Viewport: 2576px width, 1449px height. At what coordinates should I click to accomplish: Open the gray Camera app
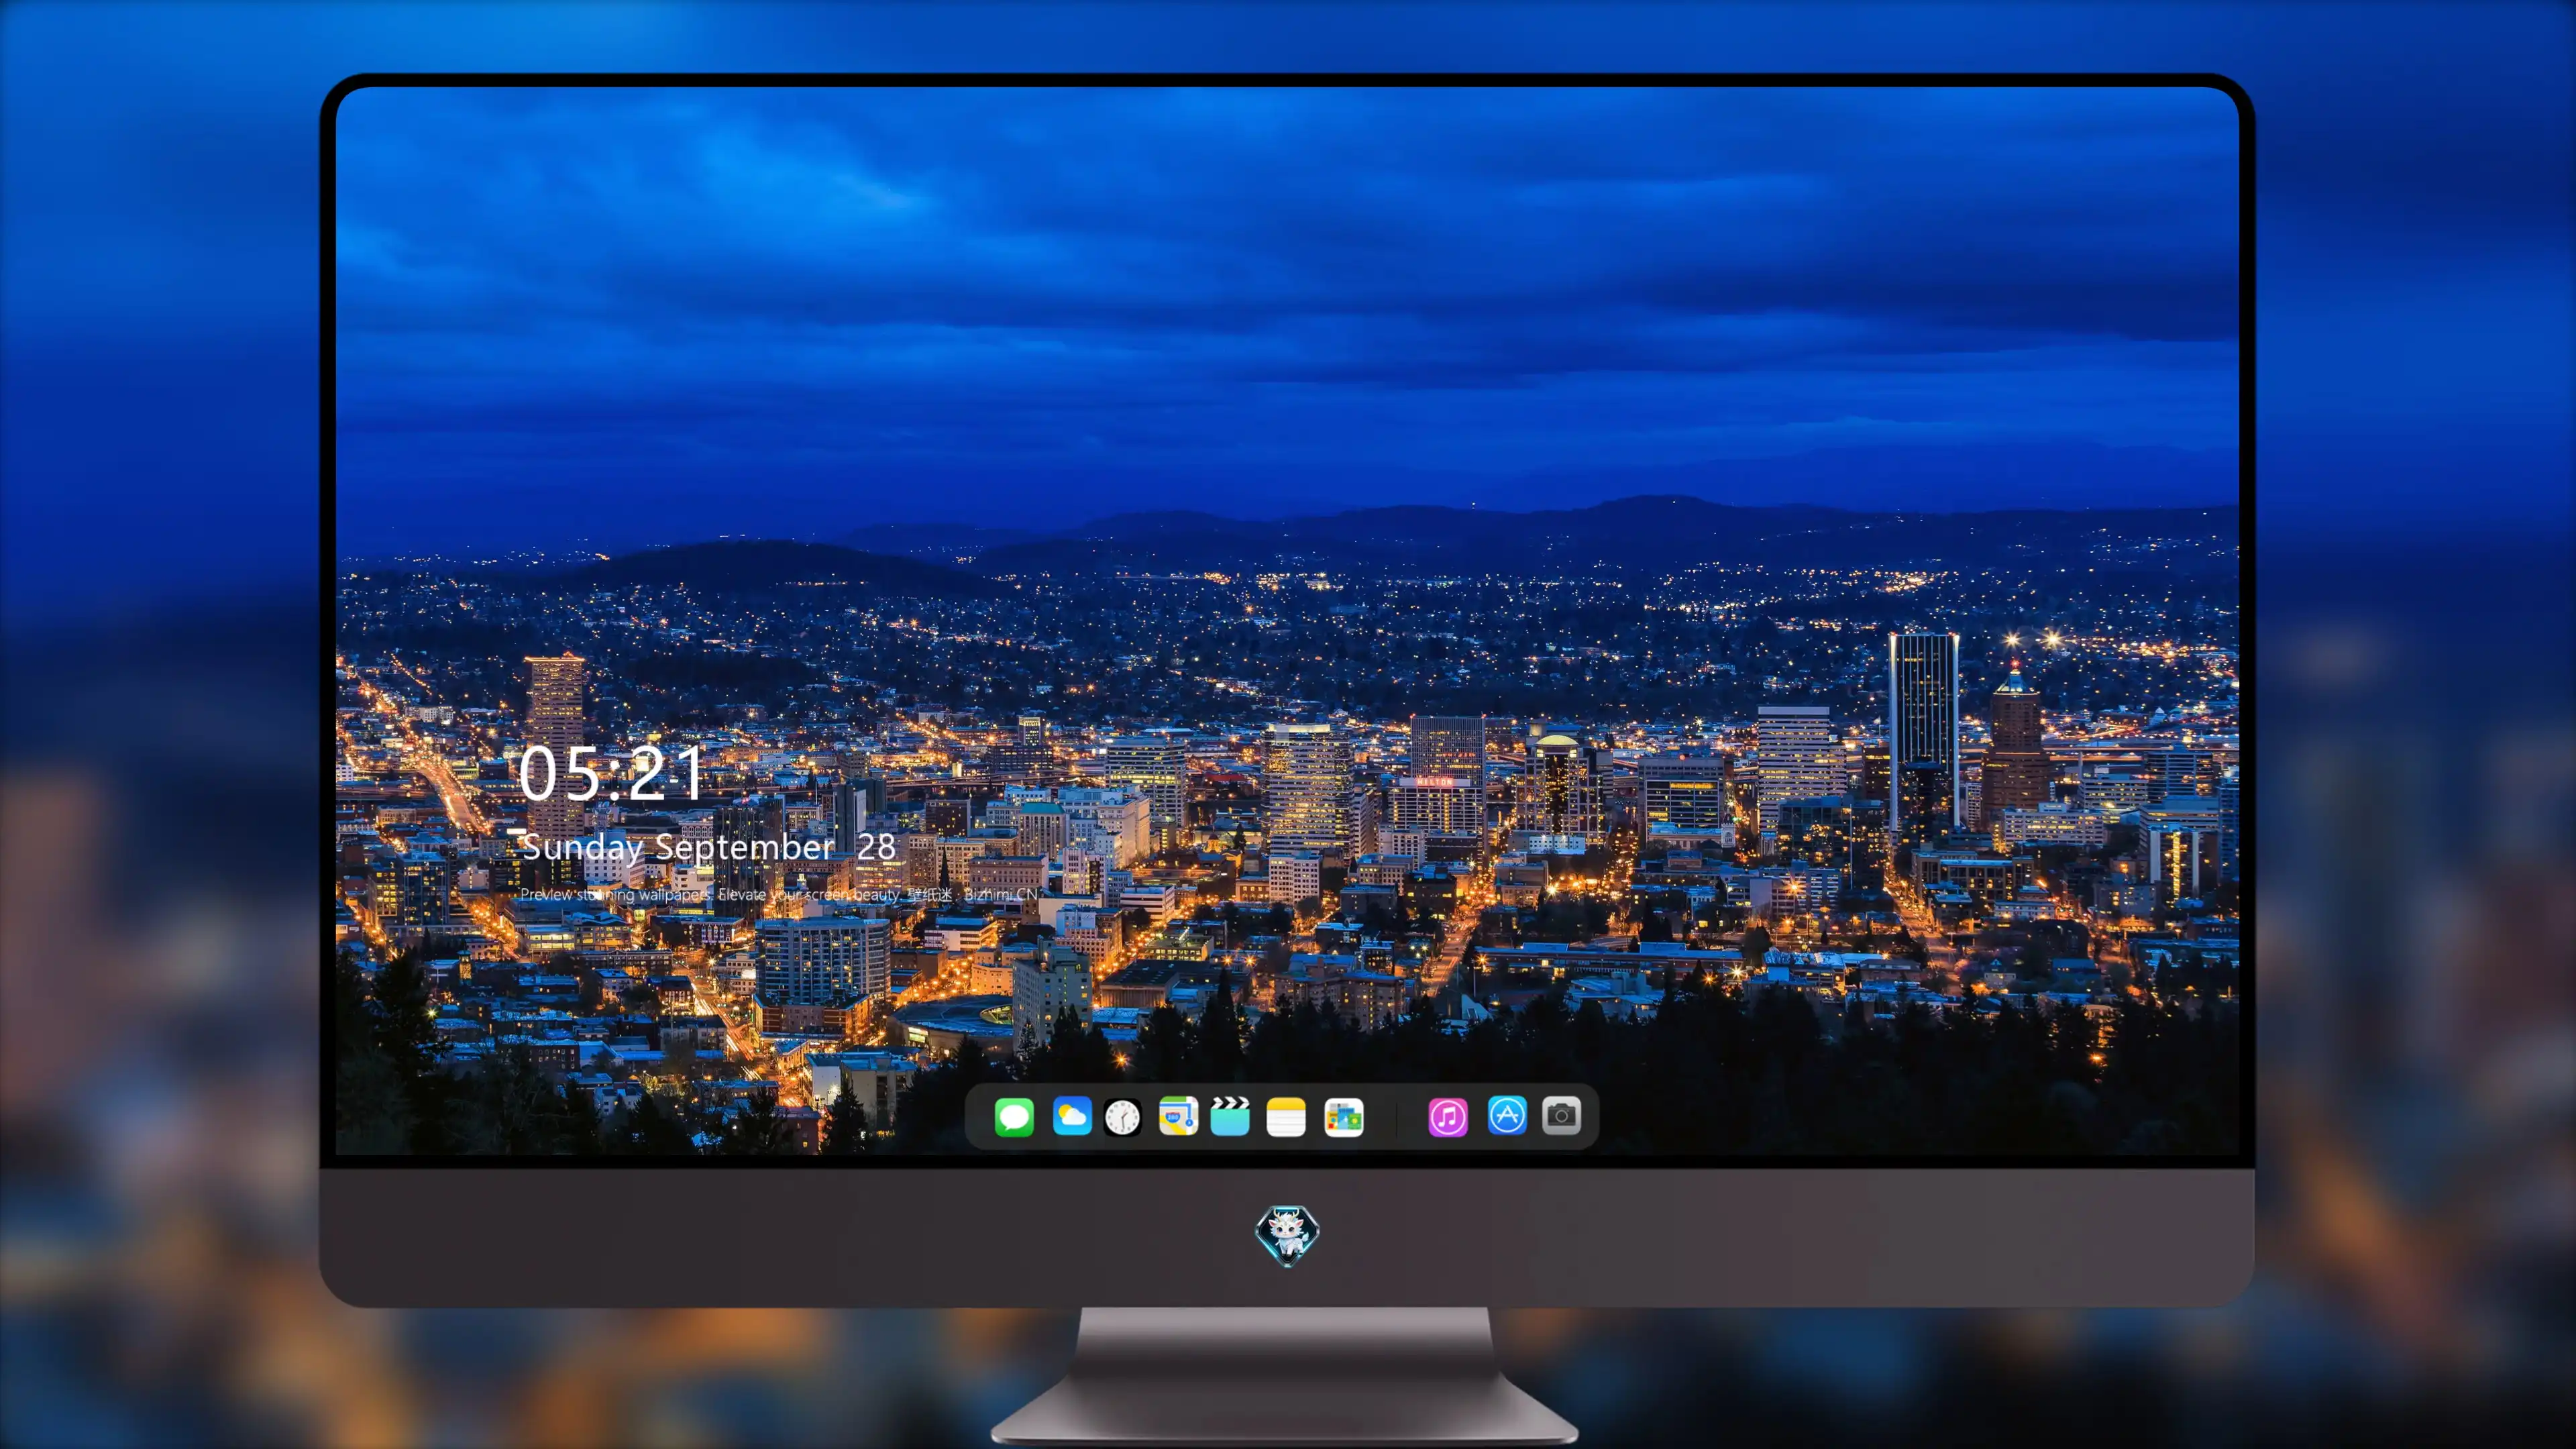(1561, 1116)
